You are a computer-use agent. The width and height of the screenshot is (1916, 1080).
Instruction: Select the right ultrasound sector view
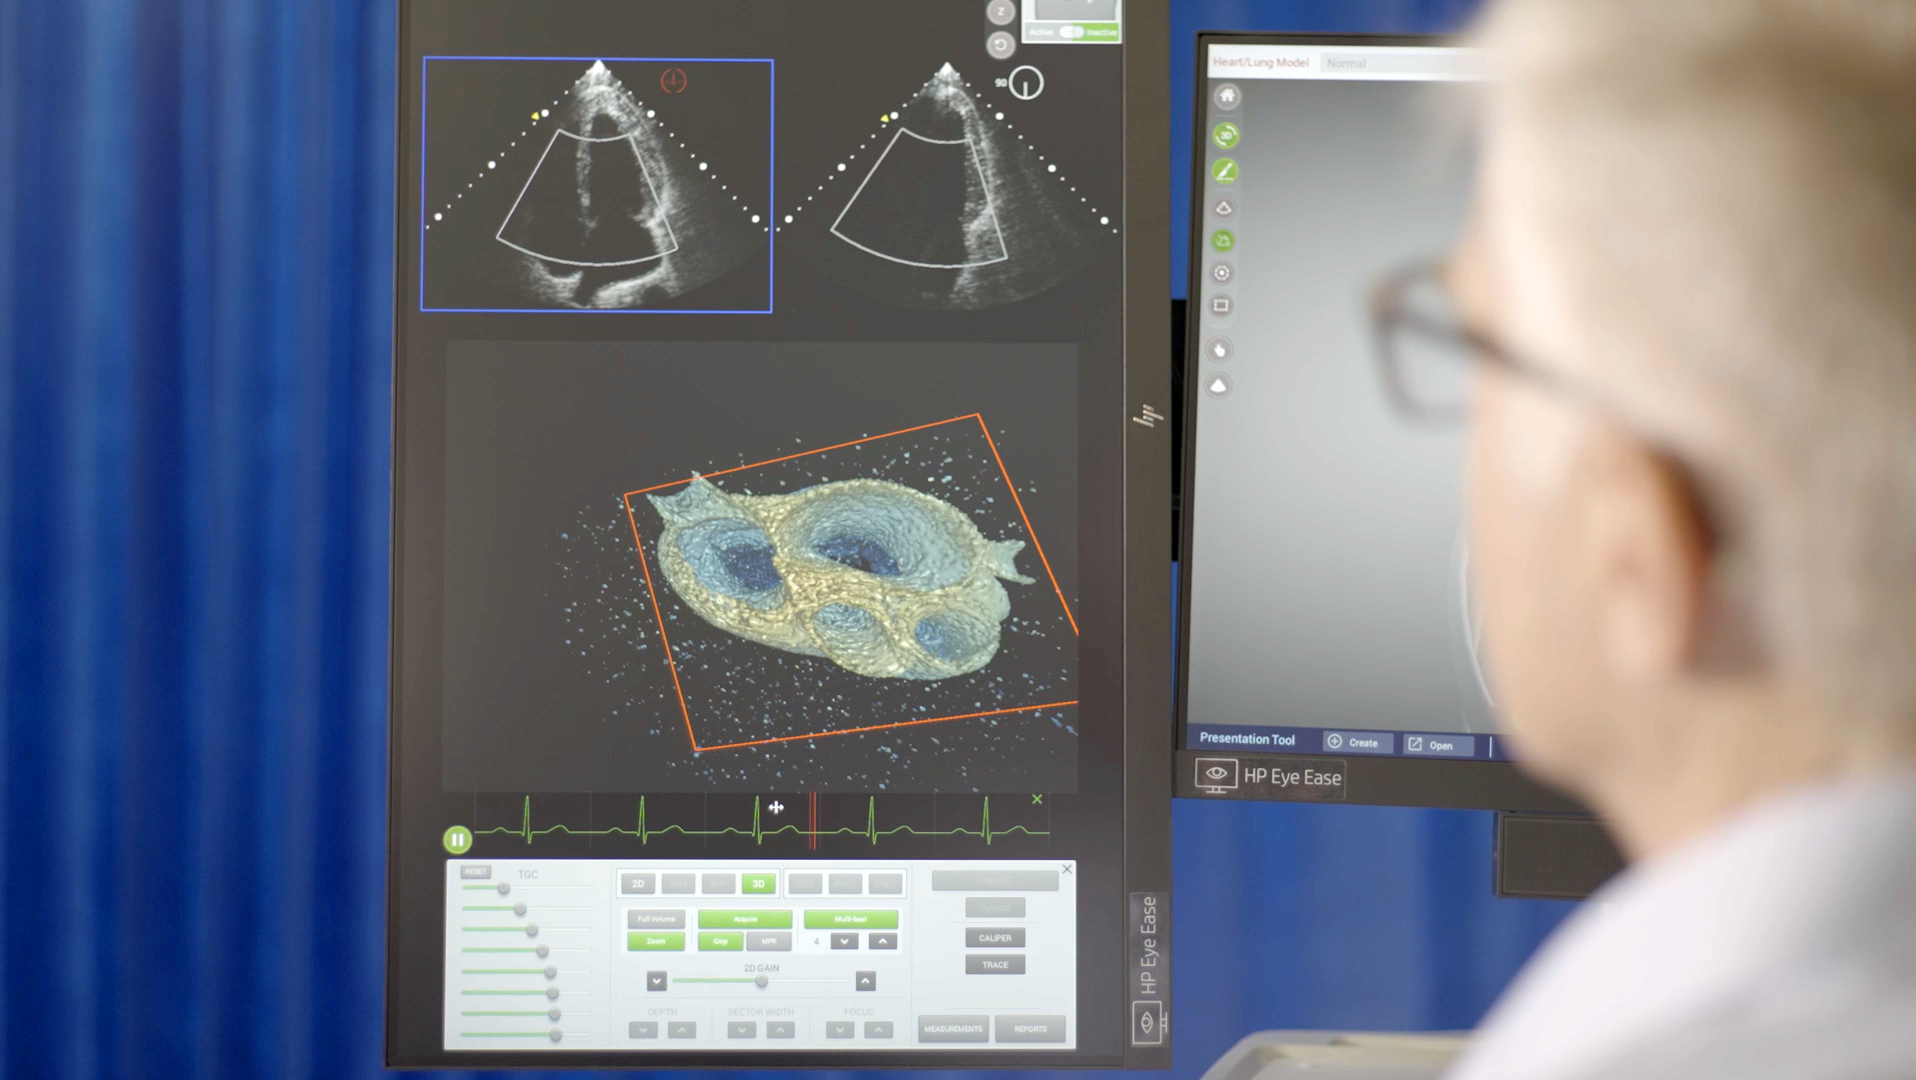click(x=947, y=185)
